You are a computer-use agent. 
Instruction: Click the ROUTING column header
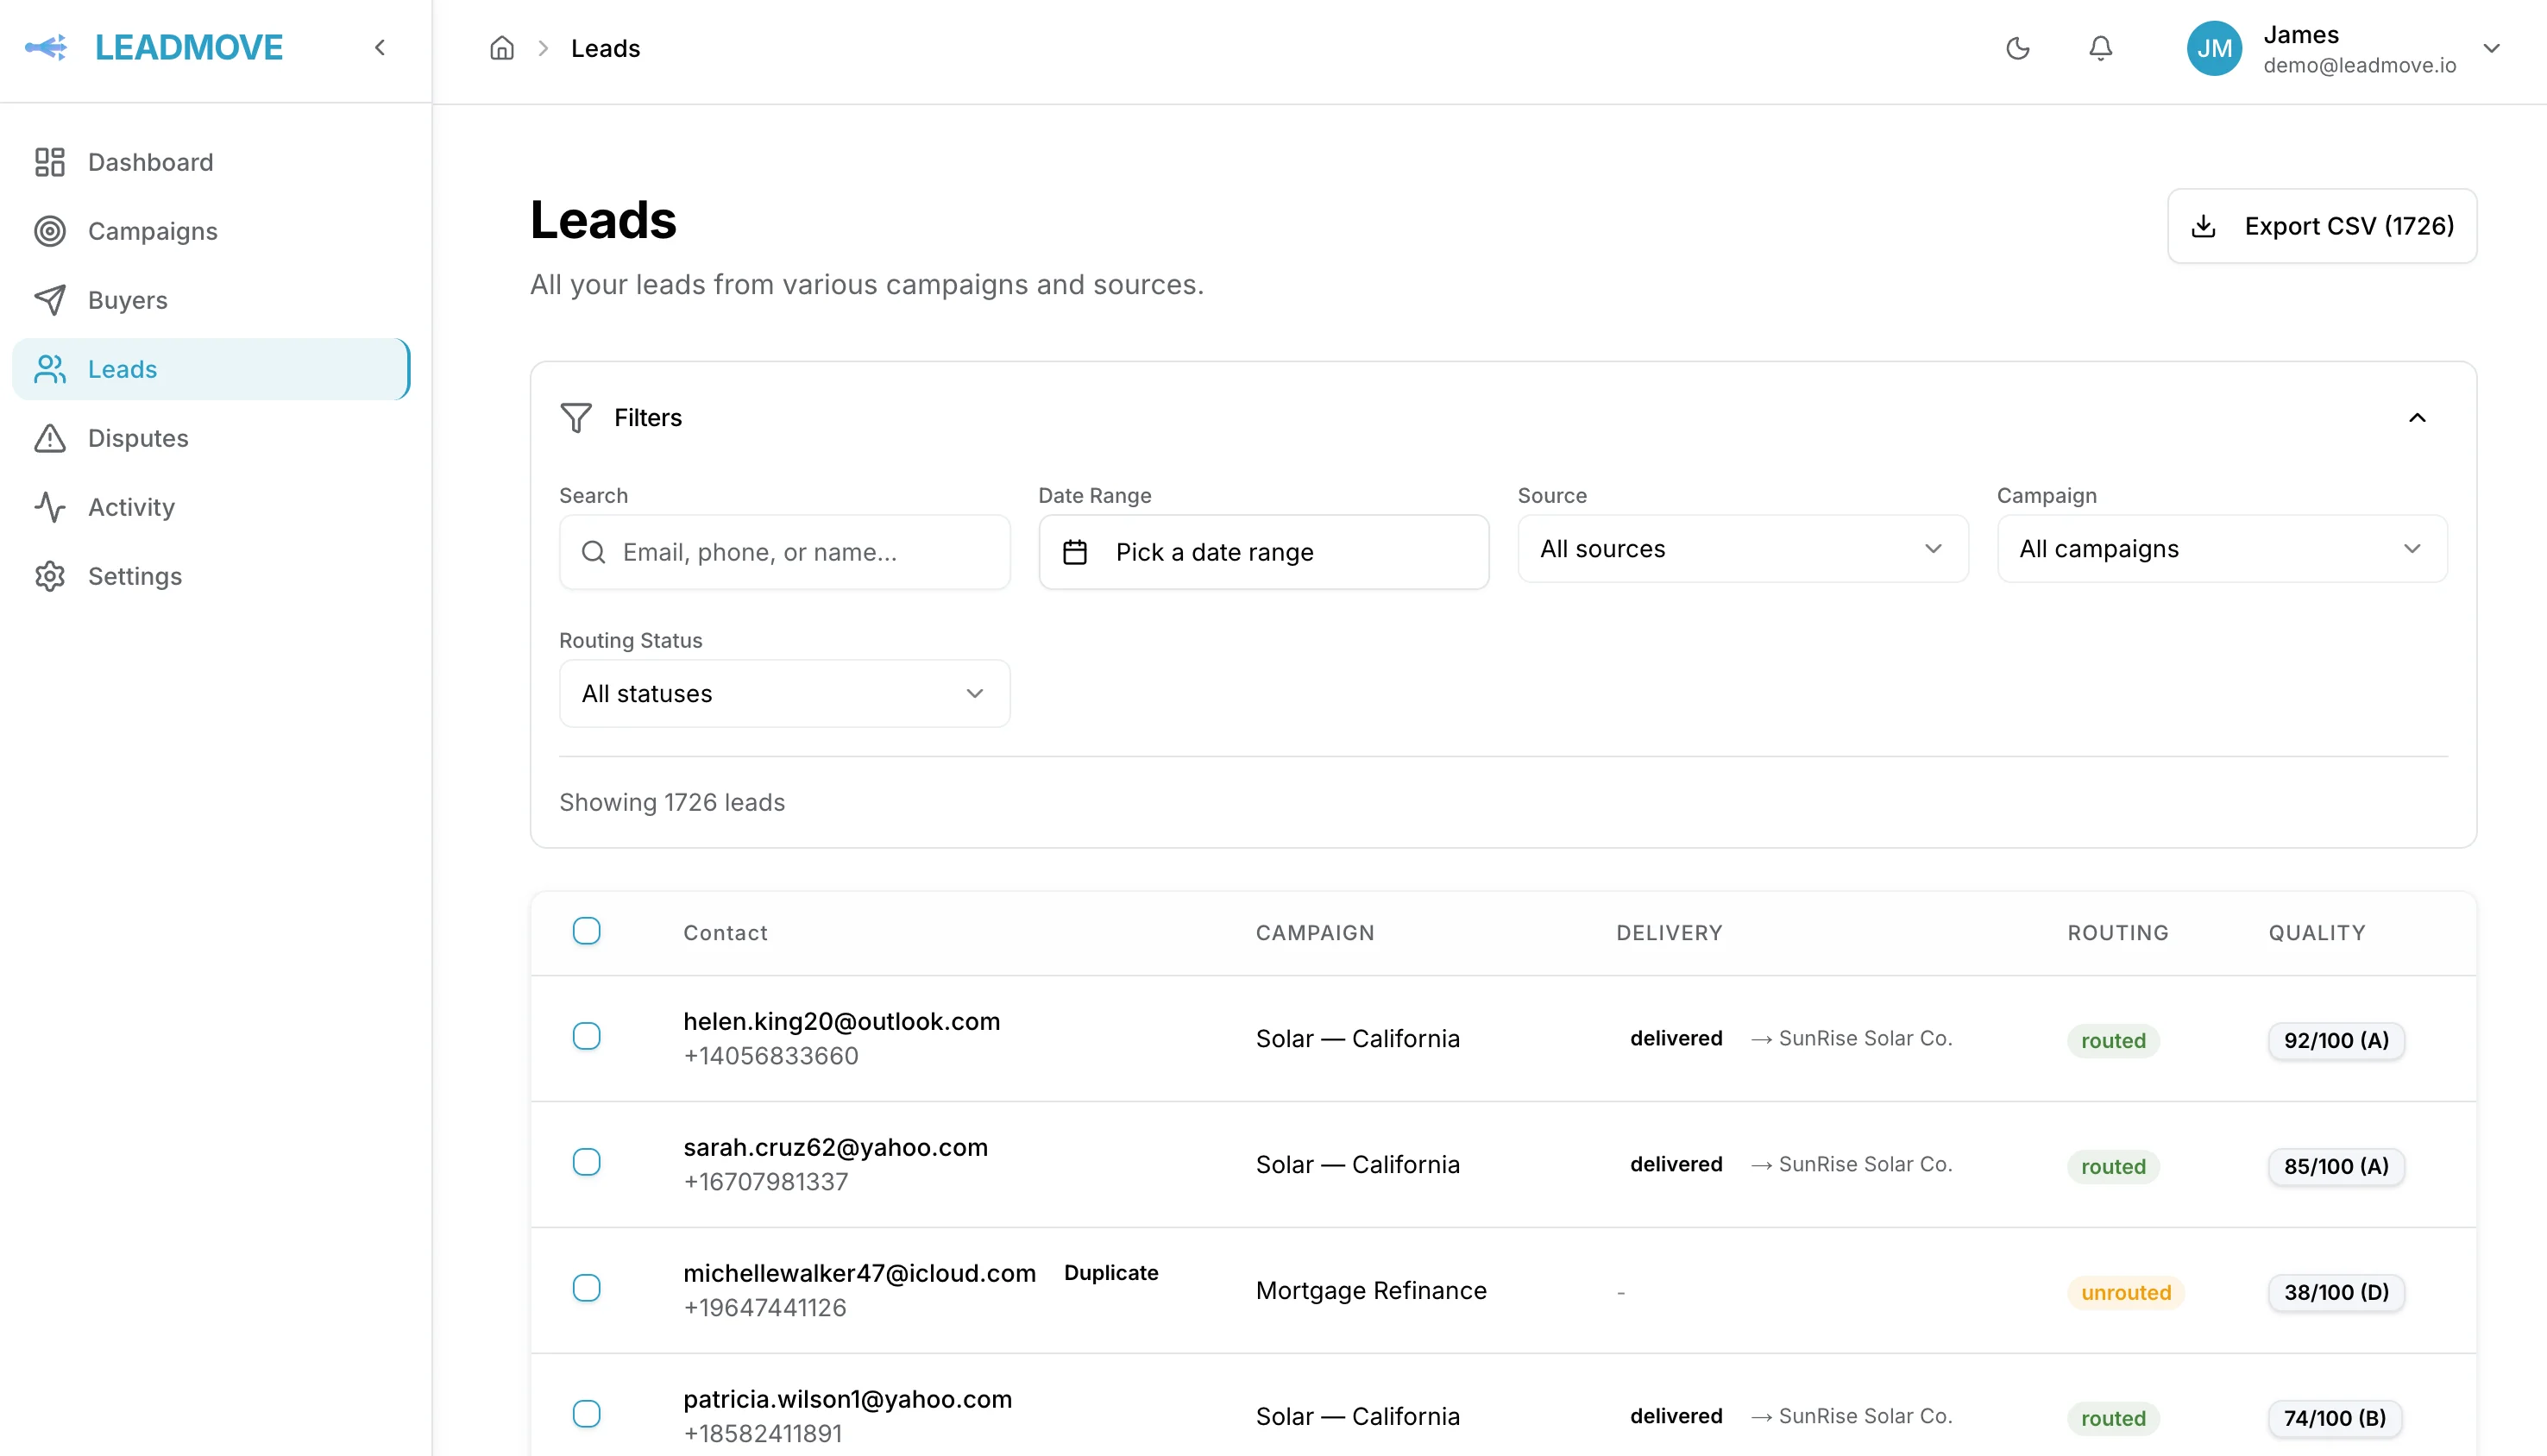(2118, 933)
